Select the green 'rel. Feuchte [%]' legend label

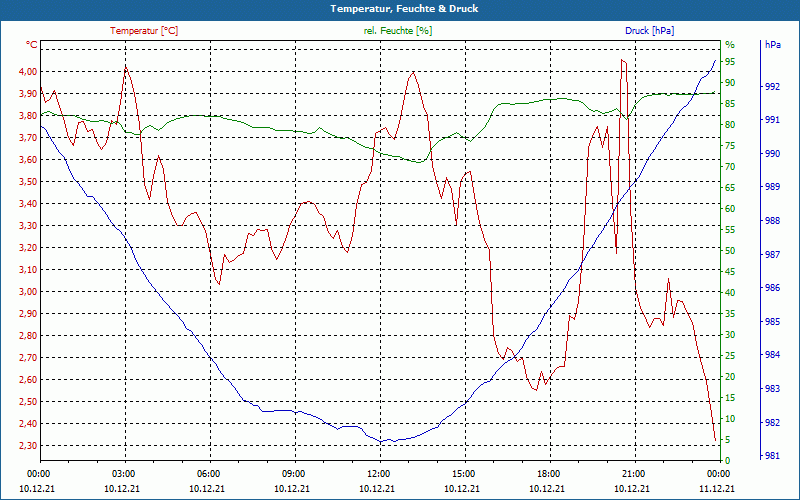(398, 31)
